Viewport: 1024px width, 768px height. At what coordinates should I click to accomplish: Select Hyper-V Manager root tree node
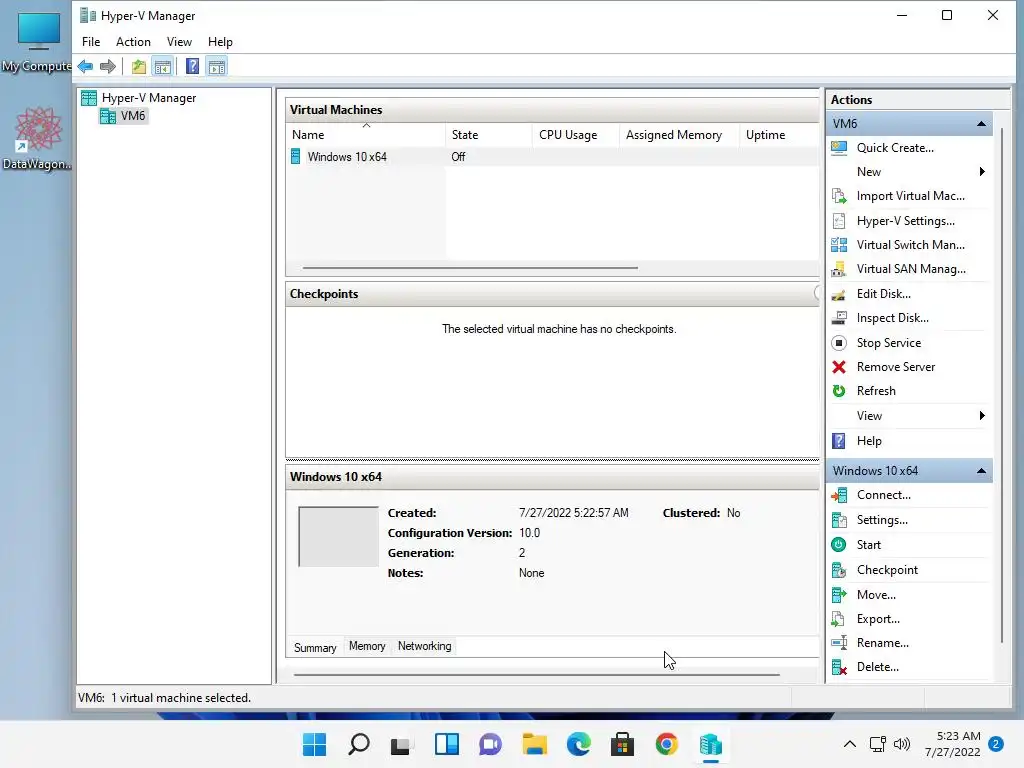(x=148, y=98)
